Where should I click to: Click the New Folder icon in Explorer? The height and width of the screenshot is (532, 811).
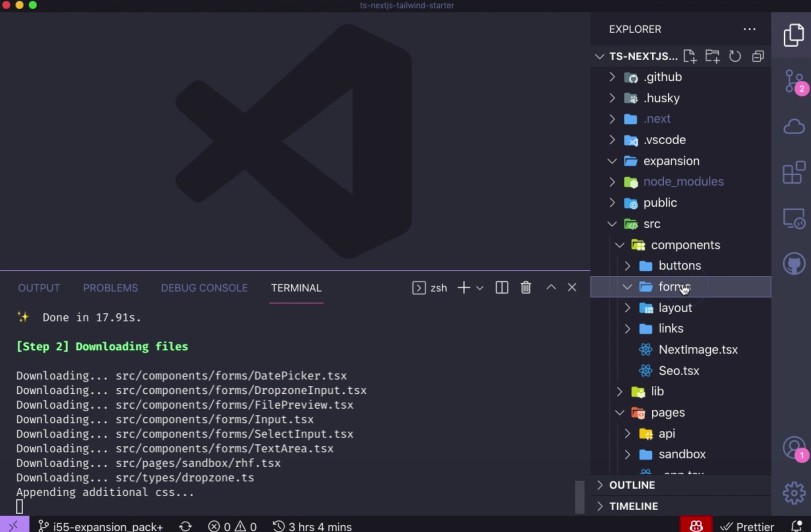tap(712, 56)
